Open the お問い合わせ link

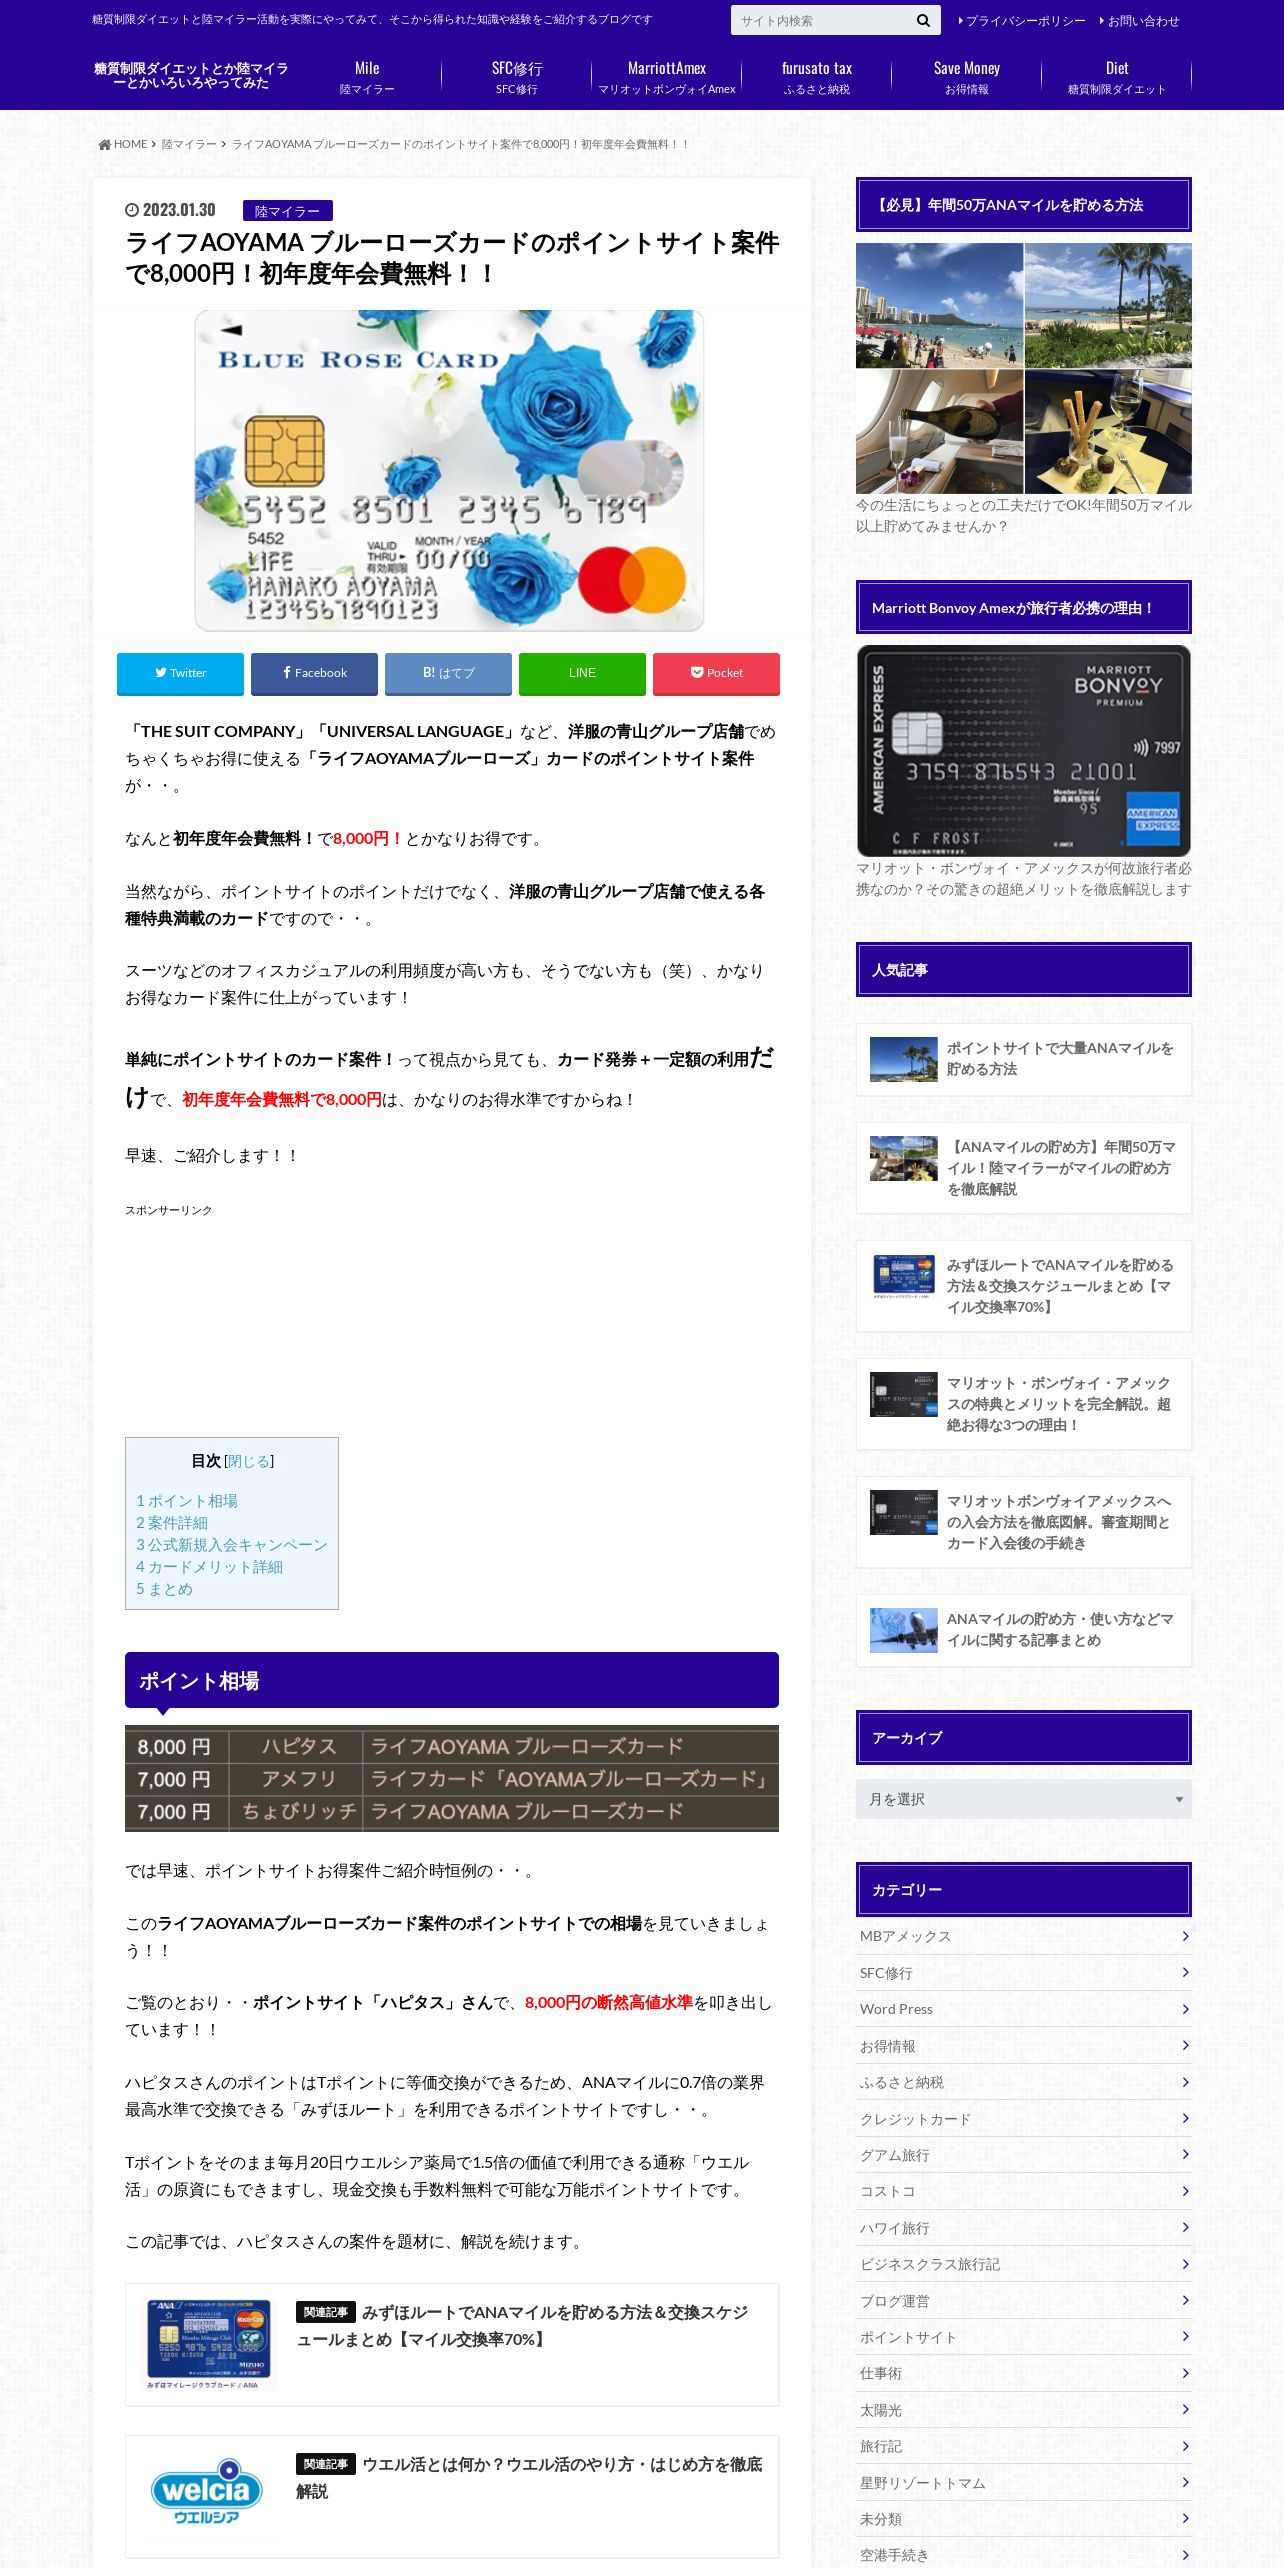[x=1139, y=21]
